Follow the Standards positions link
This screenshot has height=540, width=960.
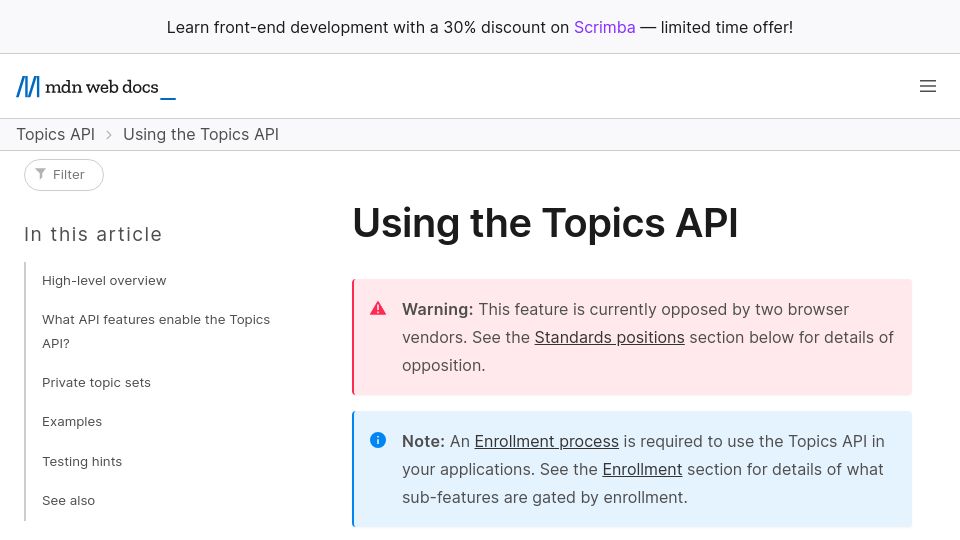(x=609, y=337)
